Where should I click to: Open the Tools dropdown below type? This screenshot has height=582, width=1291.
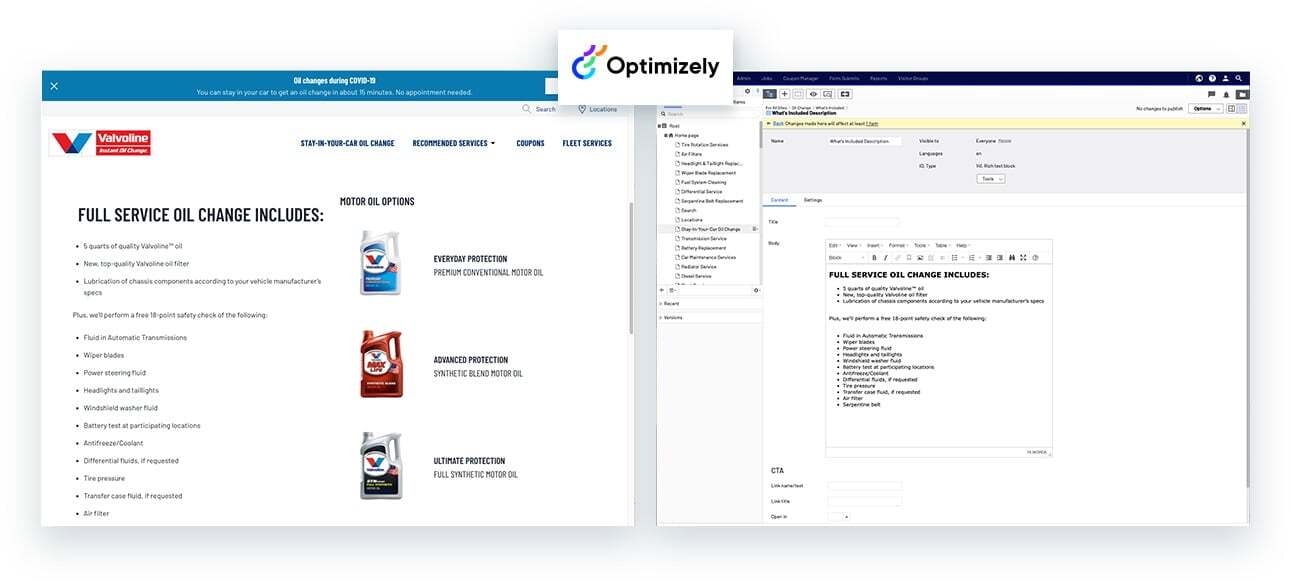click(x=990, y=179)
